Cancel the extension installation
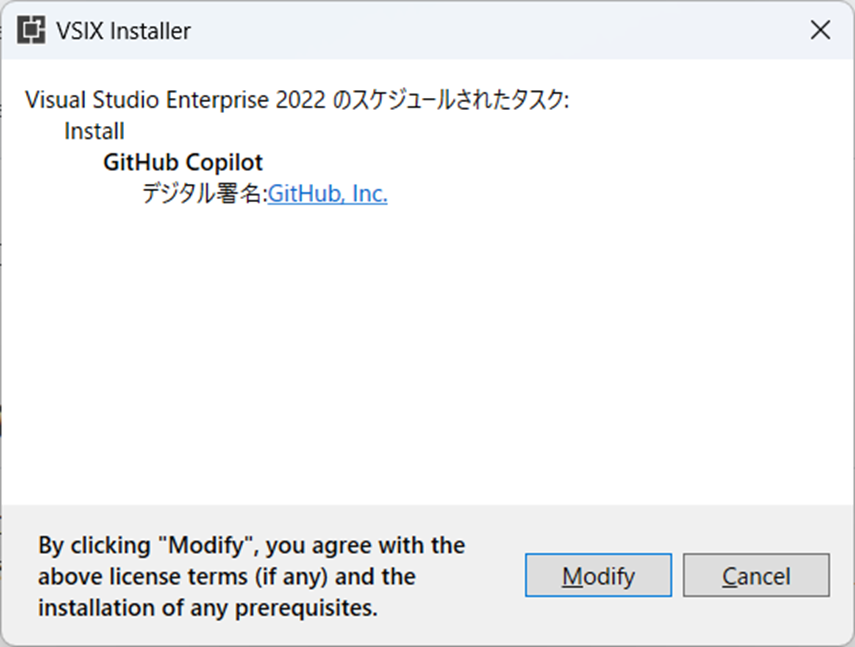Viewport: 855px width, 647px height. (756, 575)
